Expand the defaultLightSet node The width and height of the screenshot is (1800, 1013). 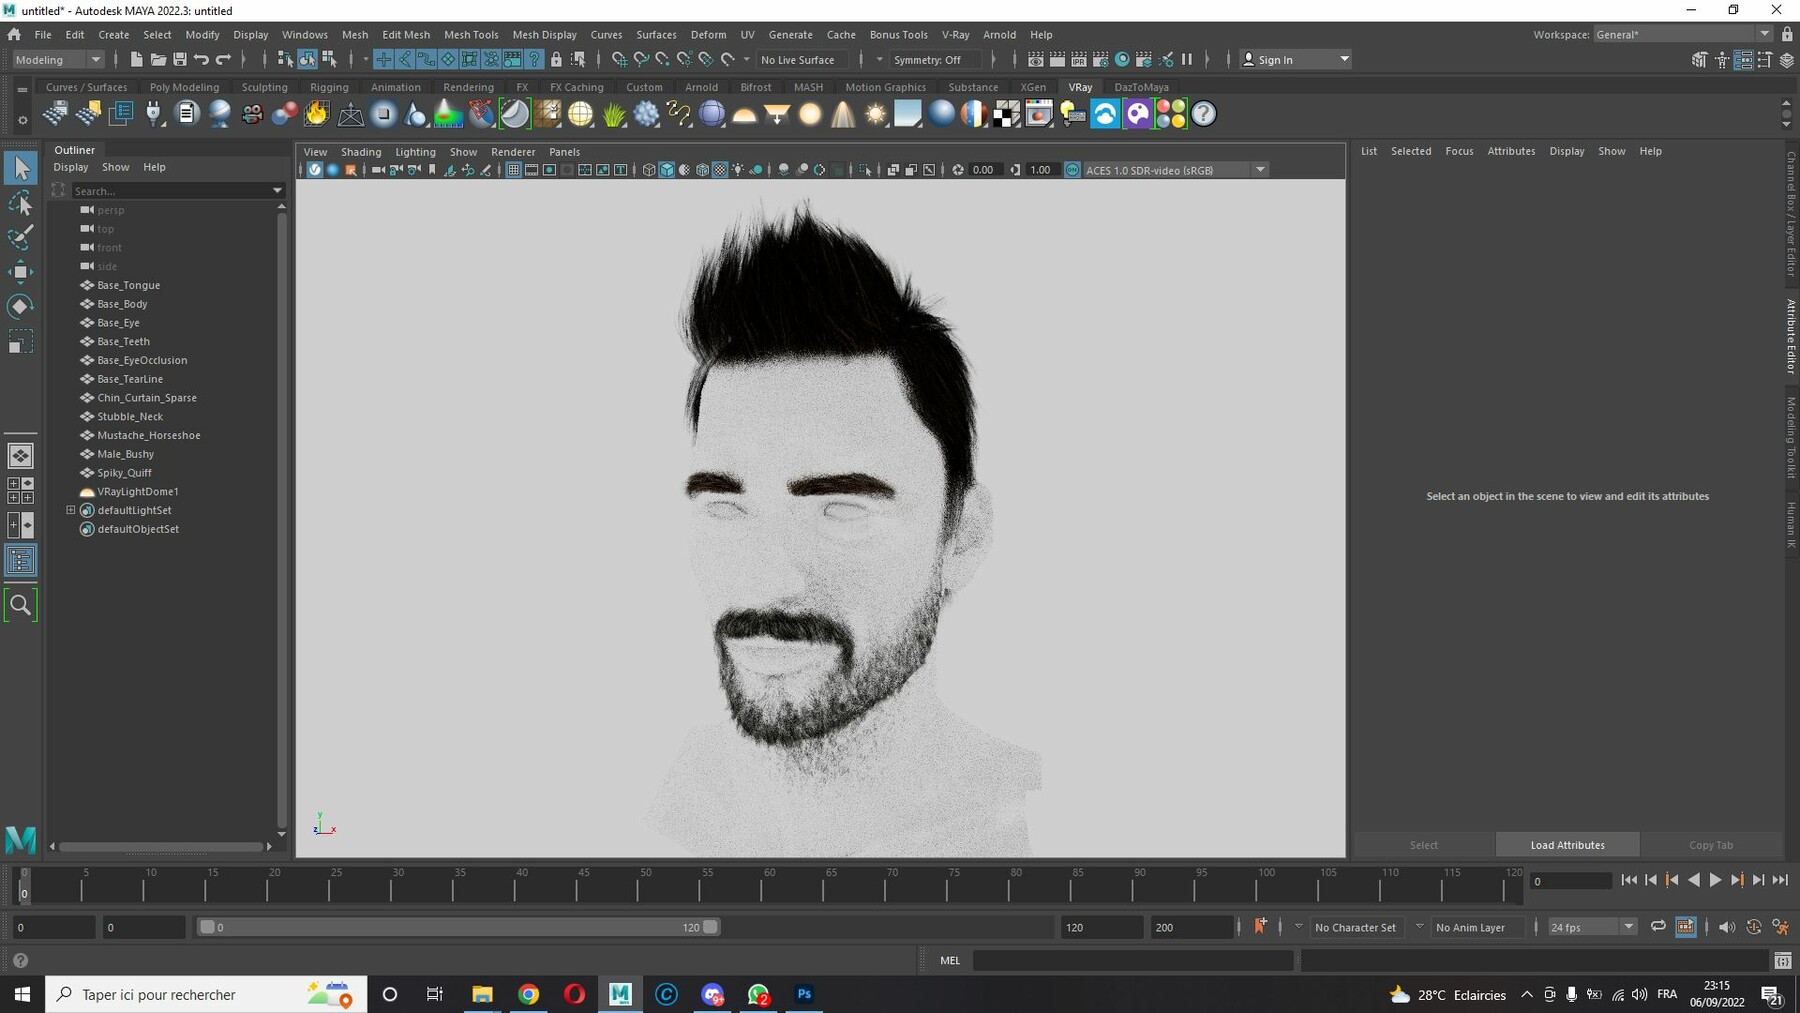71,510
